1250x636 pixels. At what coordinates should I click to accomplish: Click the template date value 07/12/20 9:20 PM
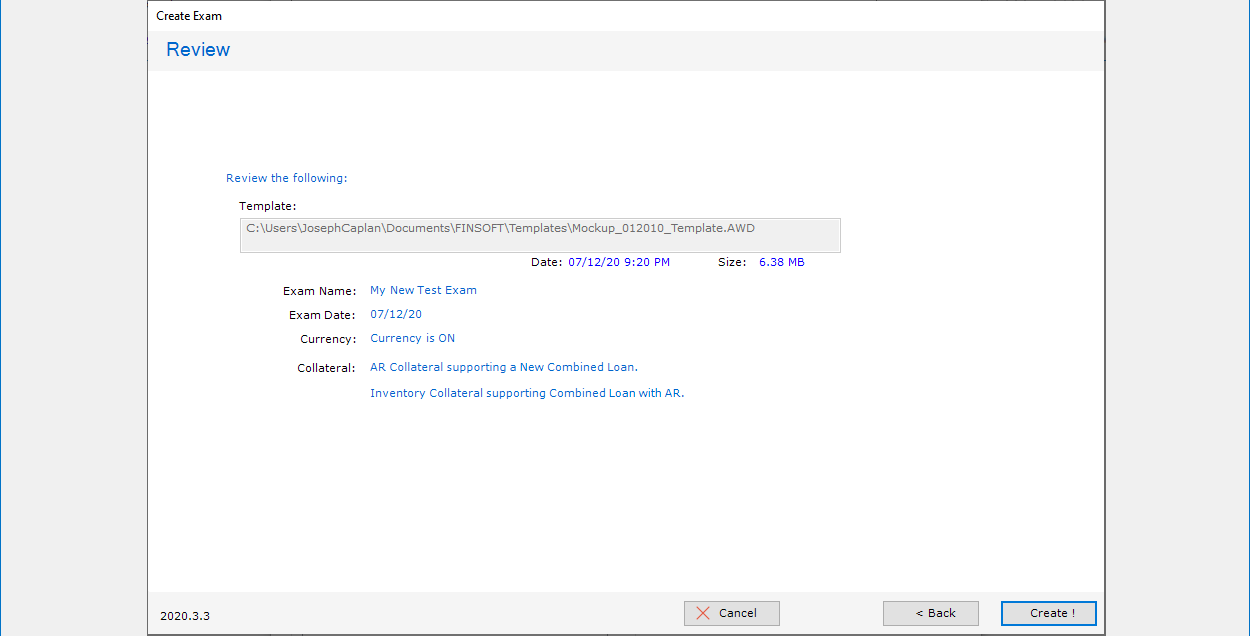(x=618, y=262)
